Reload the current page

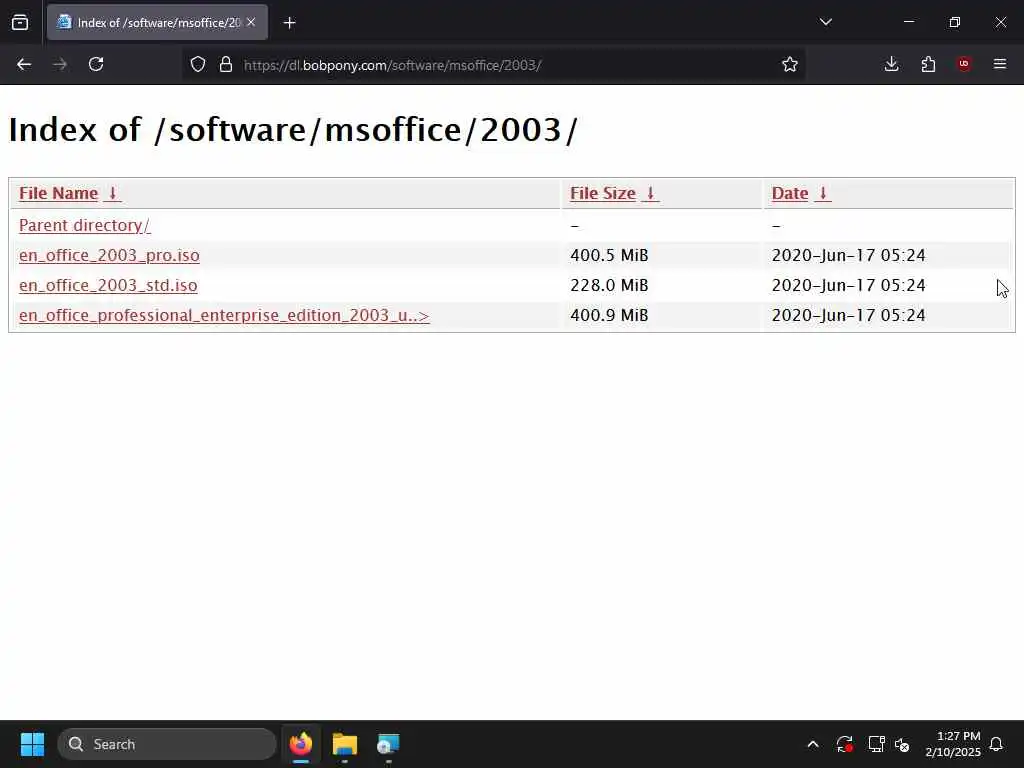(96, 64)
